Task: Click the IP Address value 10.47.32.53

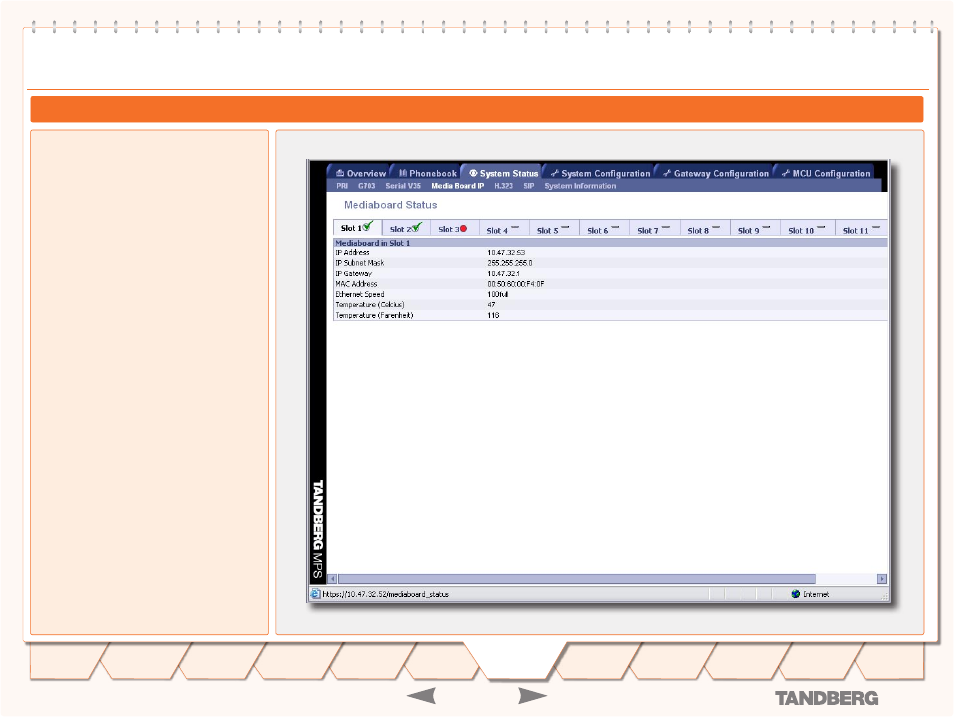Action: click(506, 253)
